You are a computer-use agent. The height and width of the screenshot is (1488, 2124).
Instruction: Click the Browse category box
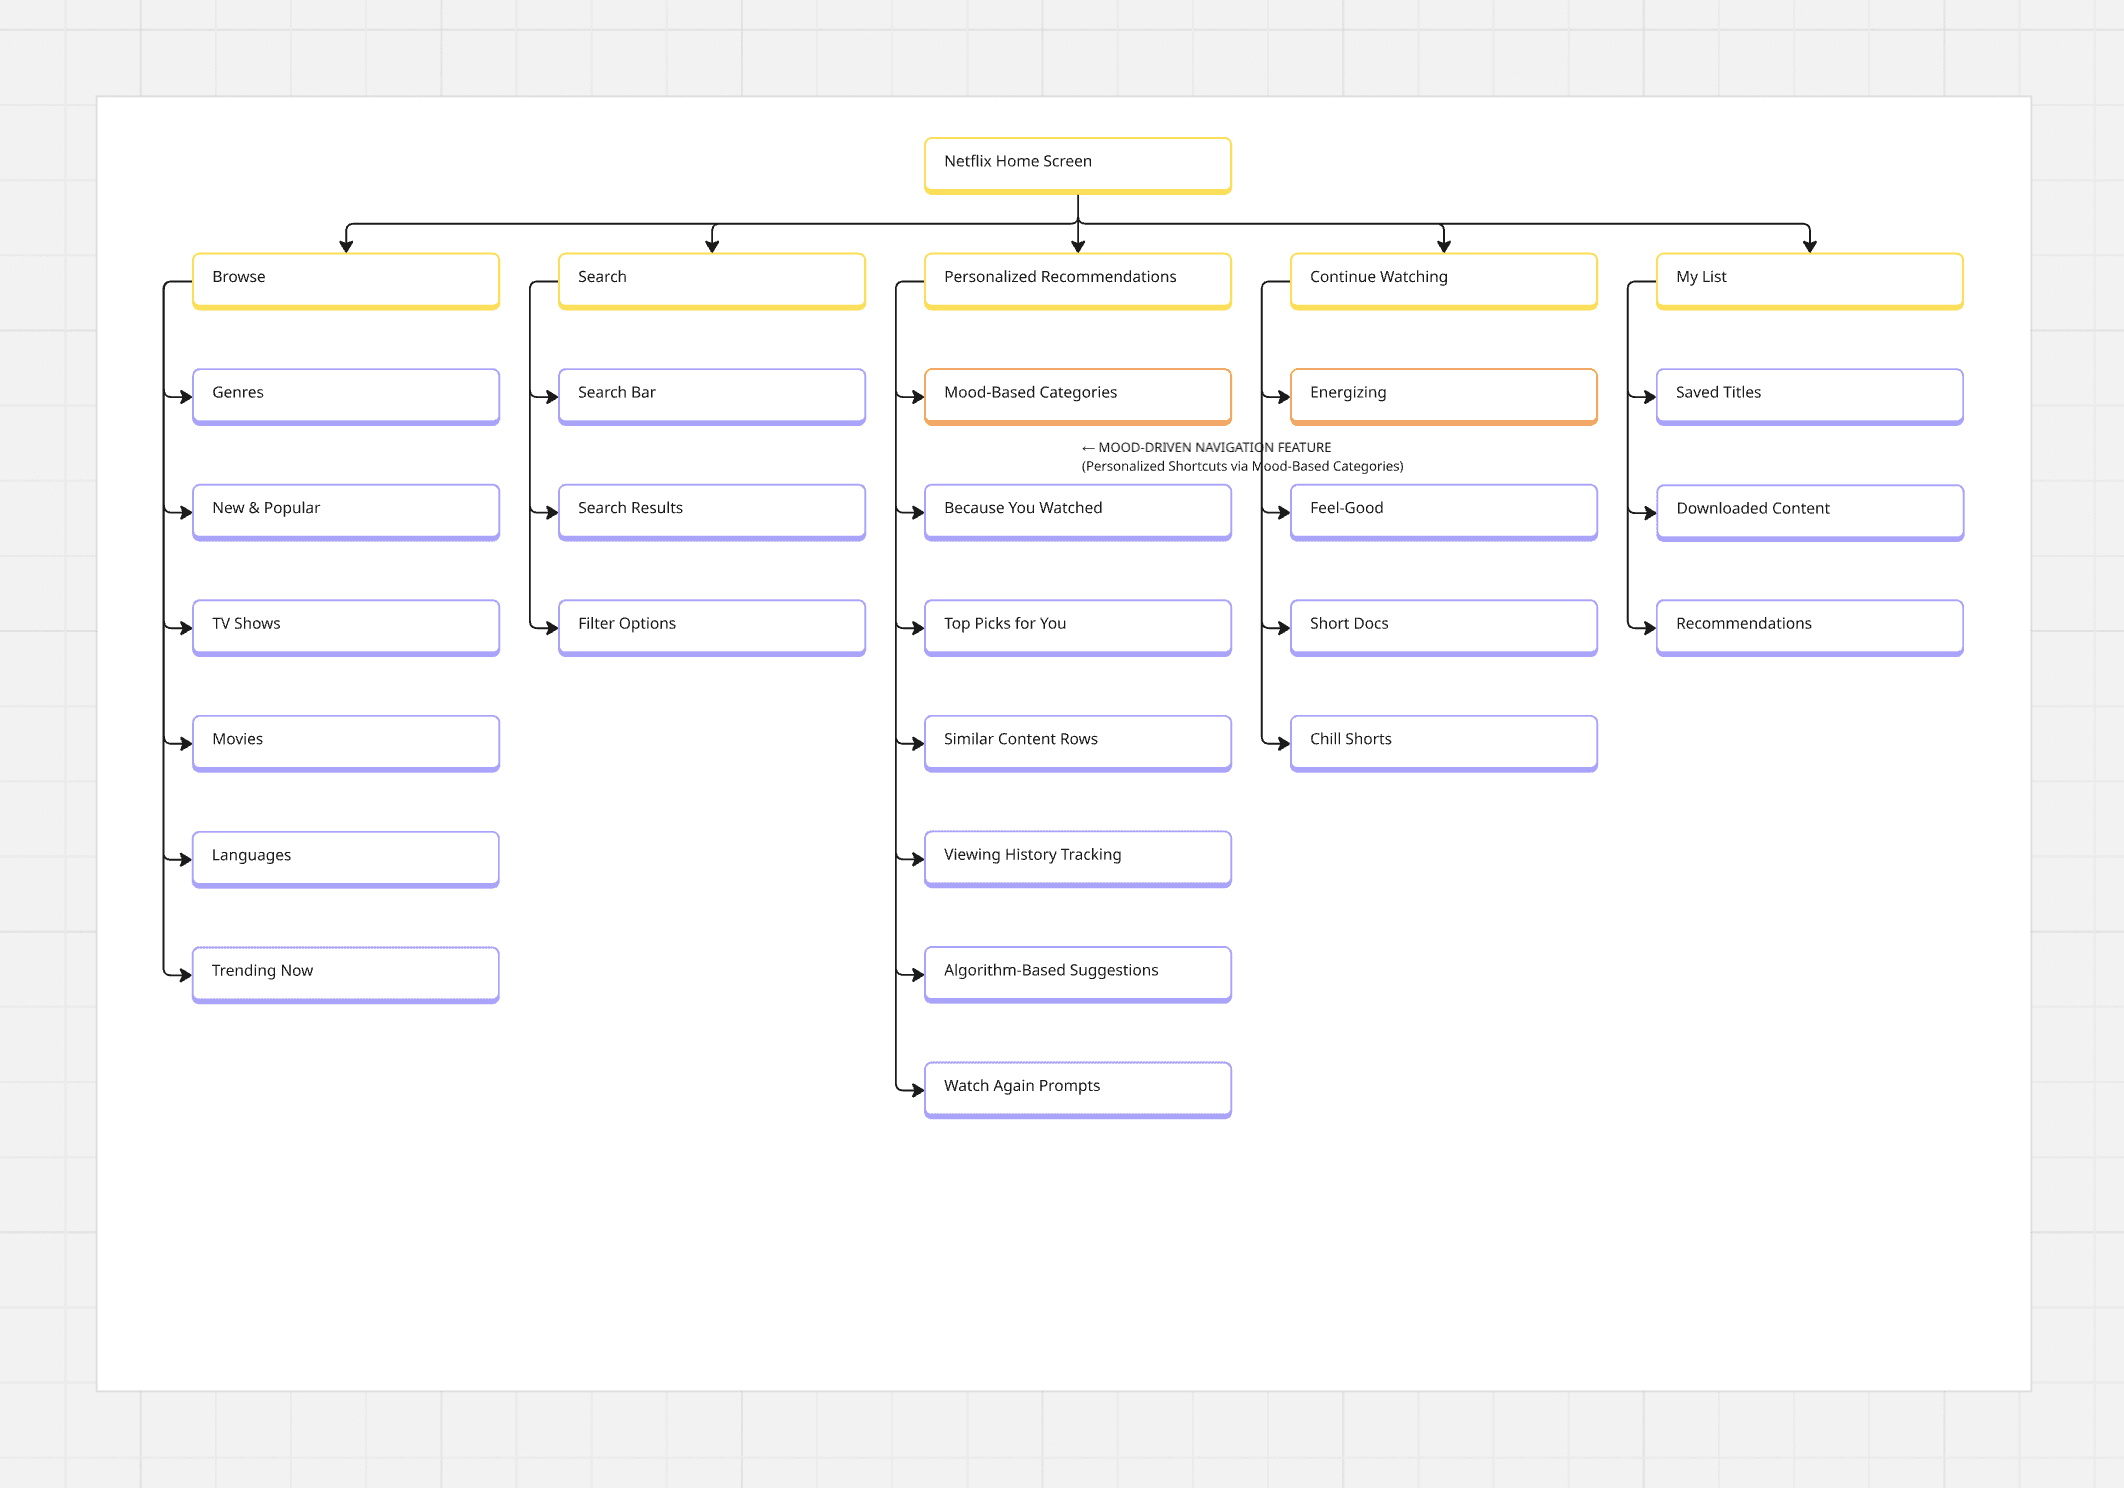(x=345, y=280)
